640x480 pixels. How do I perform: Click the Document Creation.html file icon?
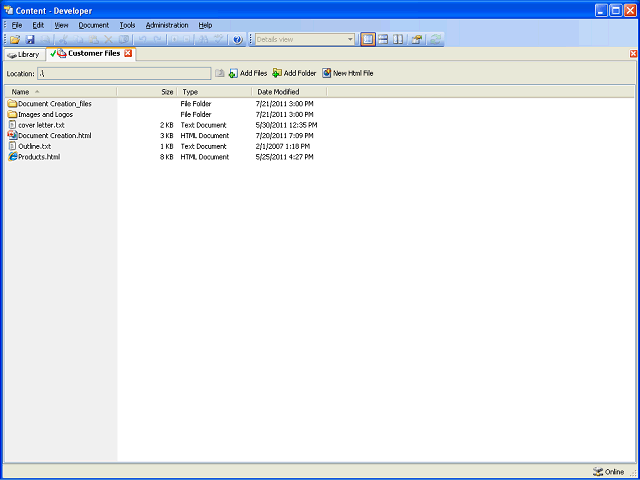click(x=13, y=135)
